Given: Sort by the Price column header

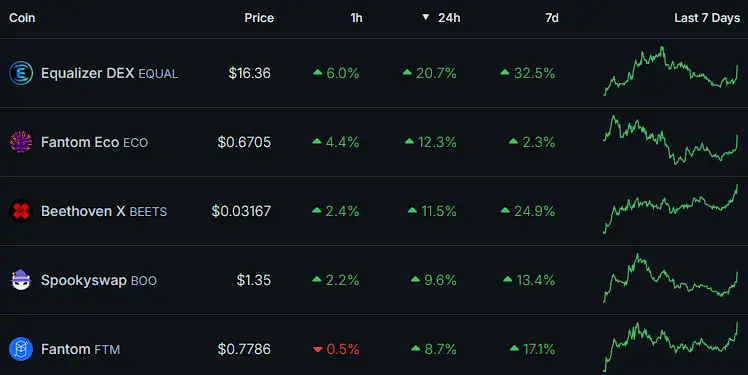Looking at the screenshot, I should pos(259,18).
